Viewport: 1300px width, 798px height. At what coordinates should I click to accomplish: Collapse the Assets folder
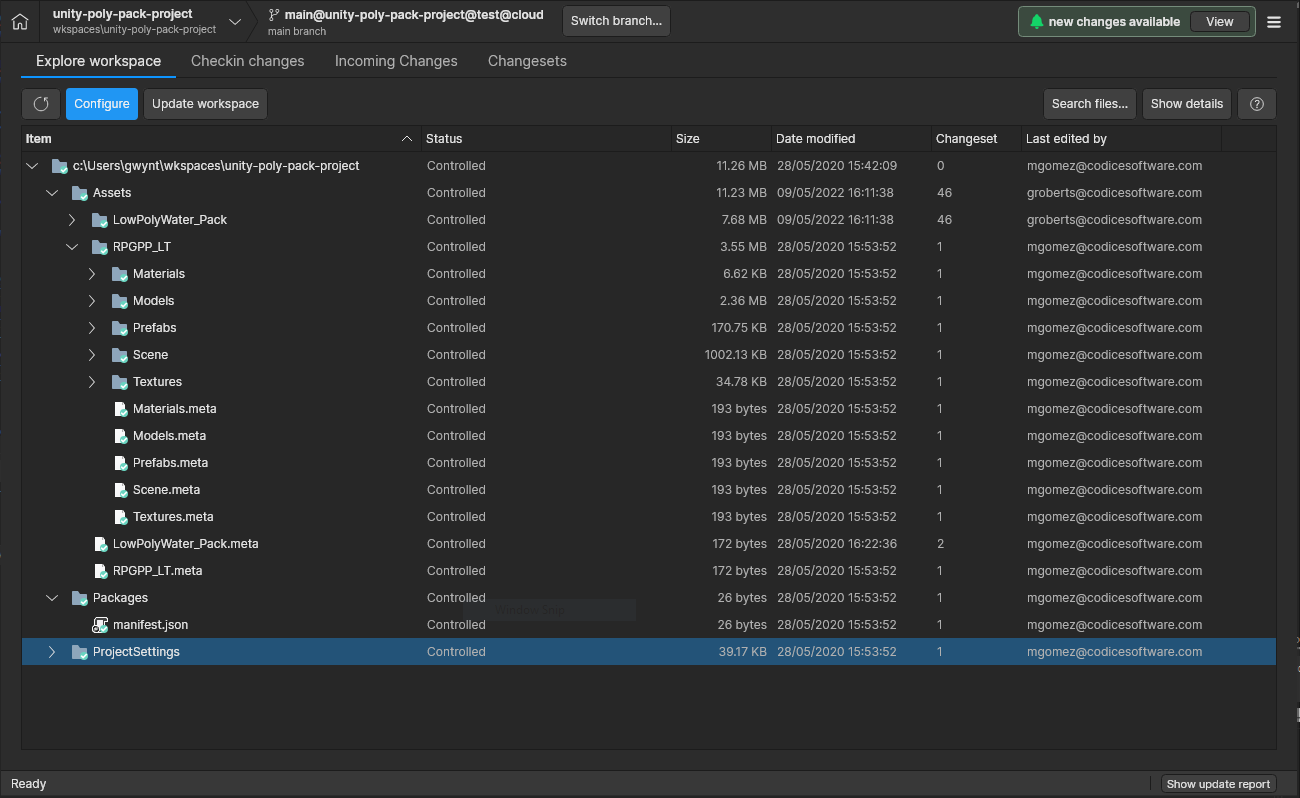coord(52,192)
